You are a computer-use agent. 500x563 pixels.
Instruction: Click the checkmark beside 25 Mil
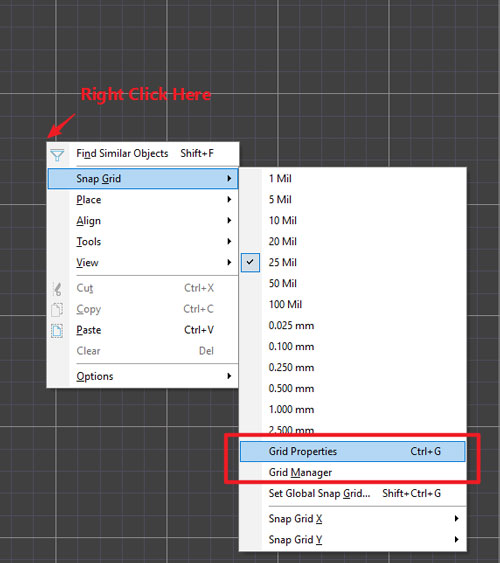tap(250, 262)
